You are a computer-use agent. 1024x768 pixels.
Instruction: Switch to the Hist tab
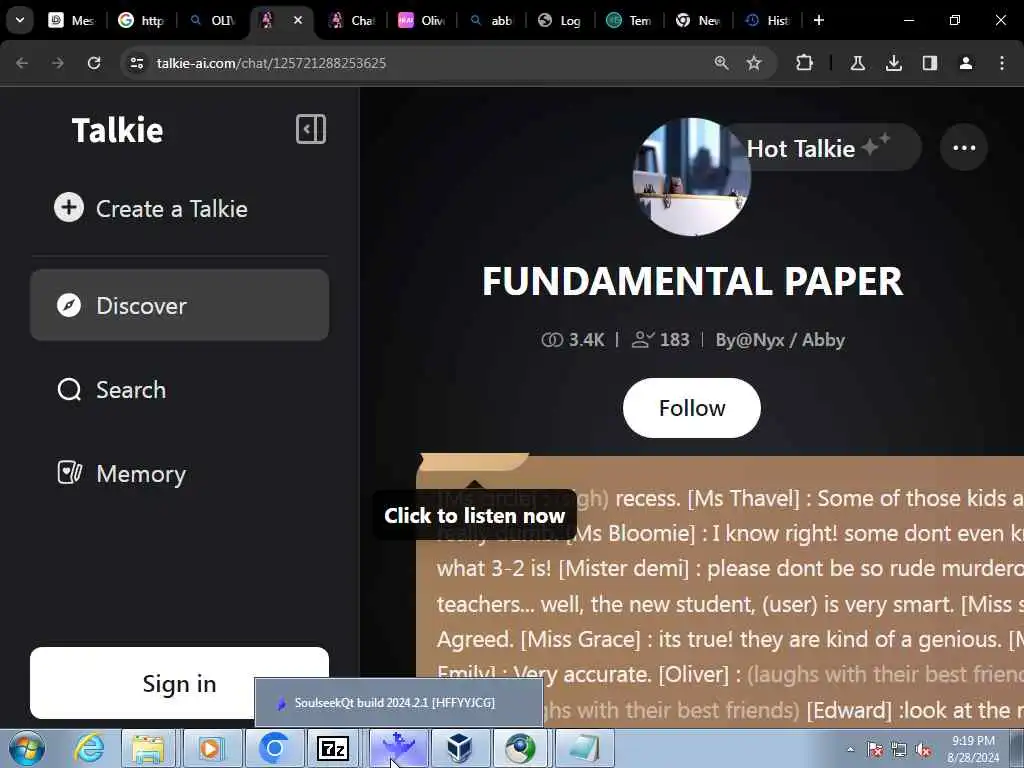[x=768, y=20]
